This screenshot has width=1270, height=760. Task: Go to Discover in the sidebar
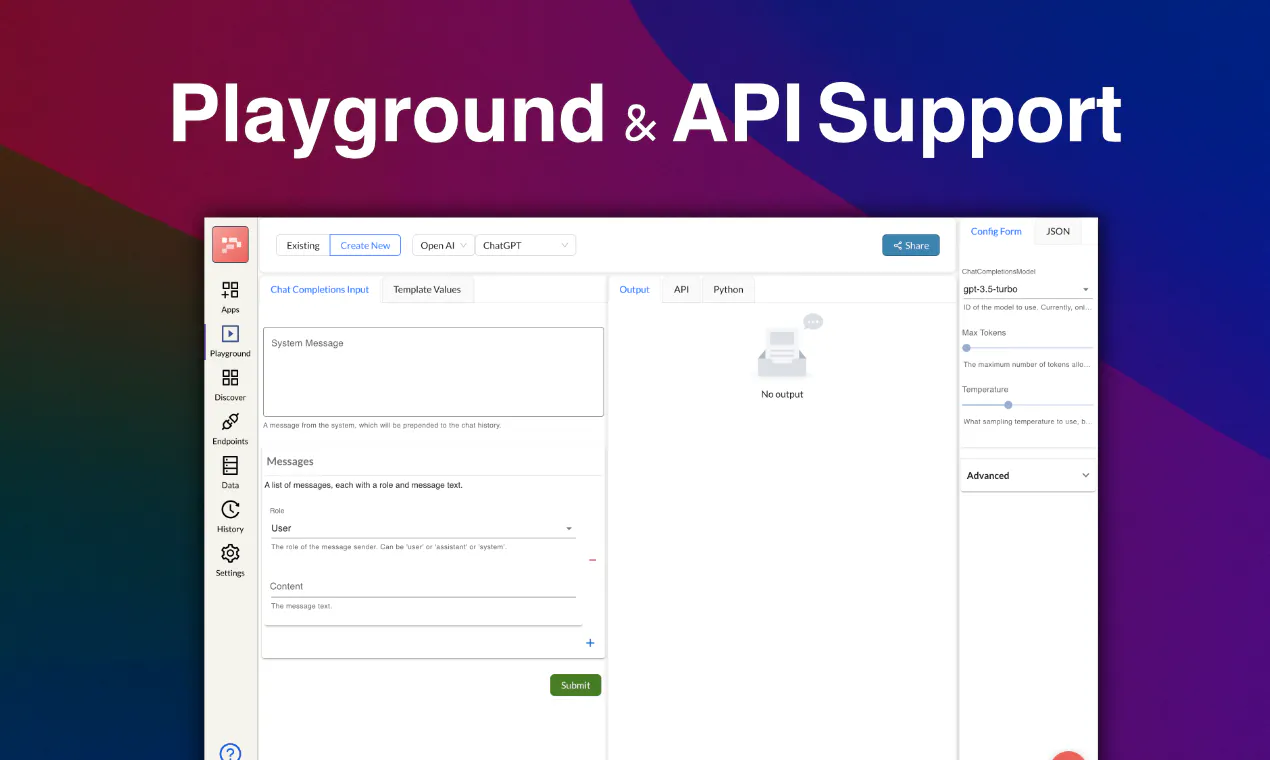(230, 384)
